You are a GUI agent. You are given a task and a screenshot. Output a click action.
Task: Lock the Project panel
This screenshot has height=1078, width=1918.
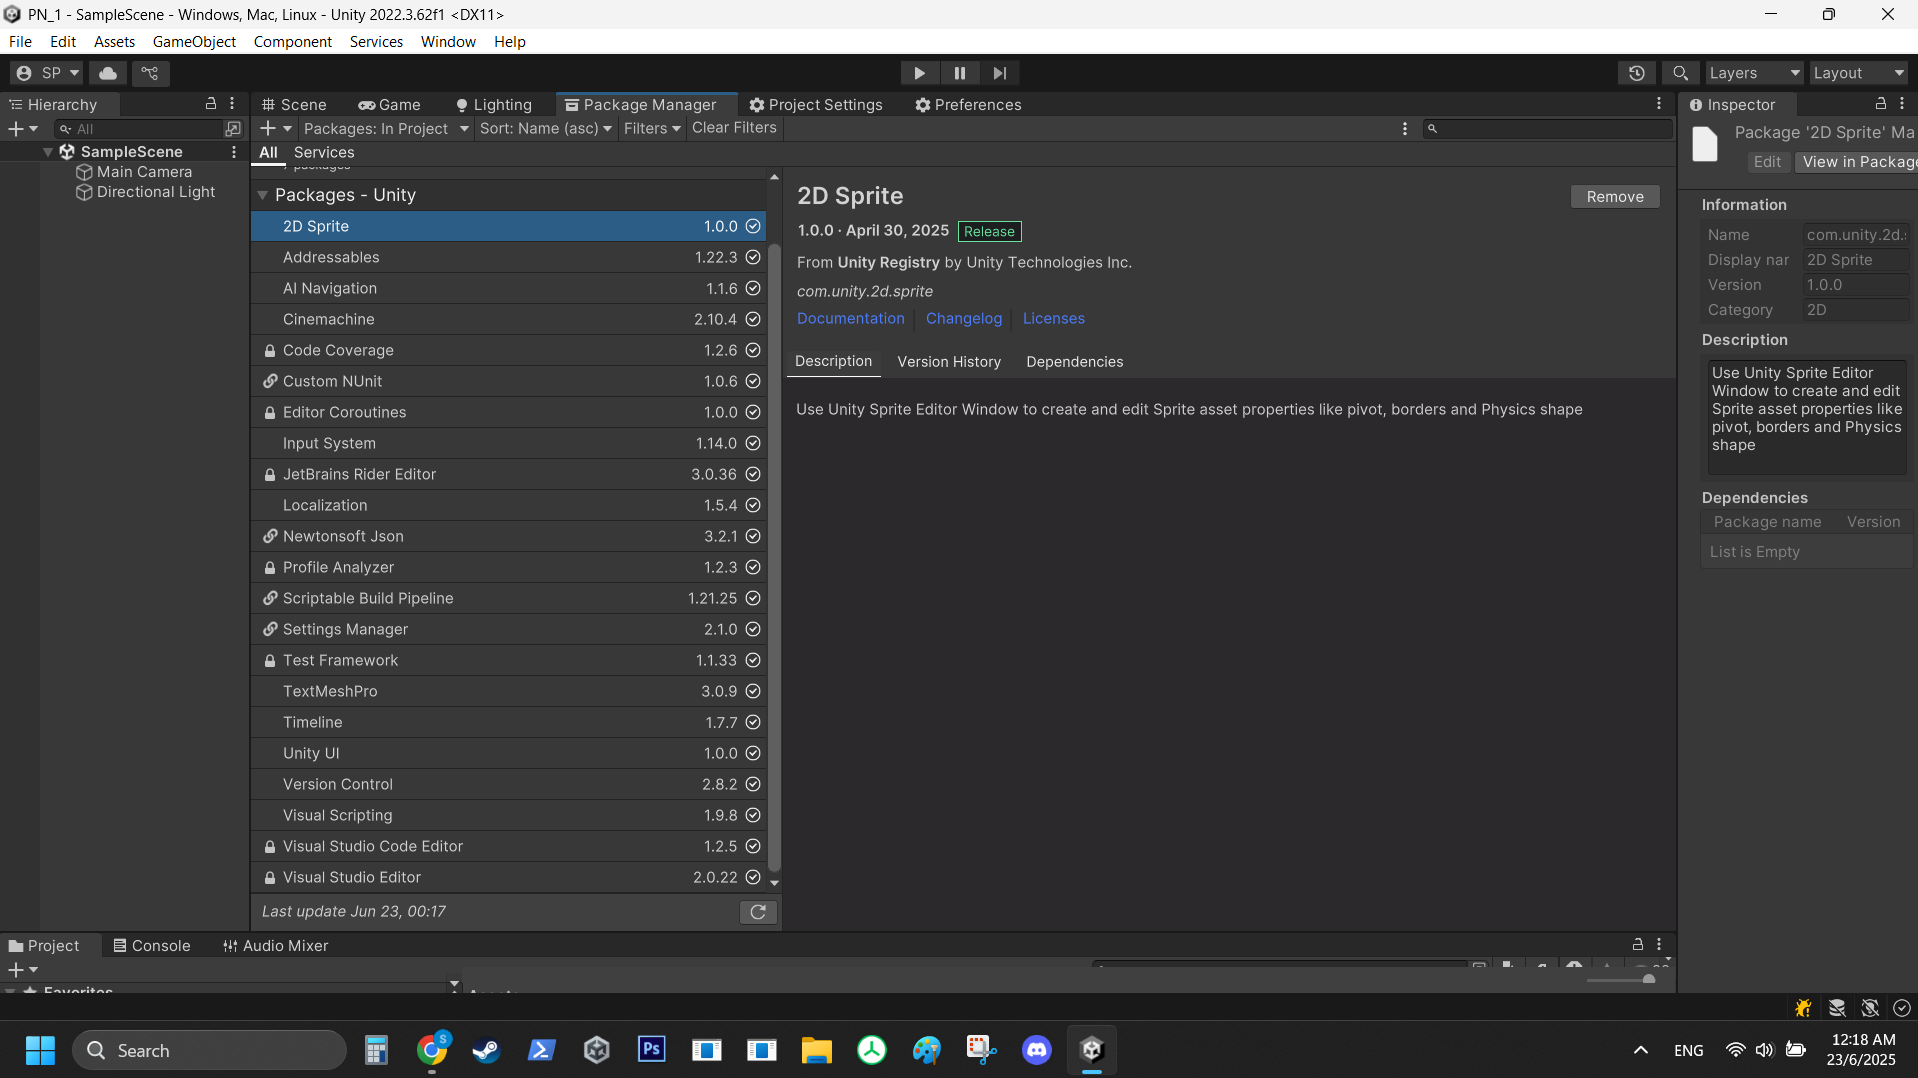(1638, 944)
